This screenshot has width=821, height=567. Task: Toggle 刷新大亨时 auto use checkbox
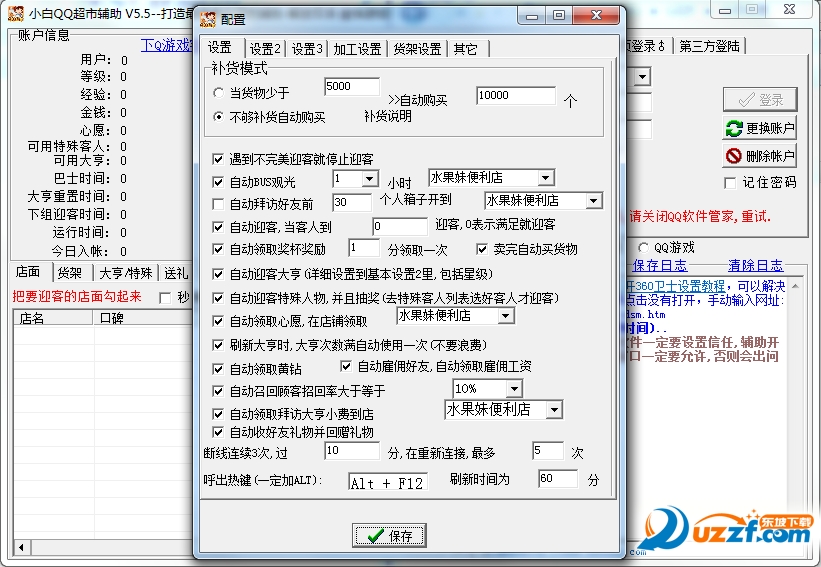(x=218, y=345)
